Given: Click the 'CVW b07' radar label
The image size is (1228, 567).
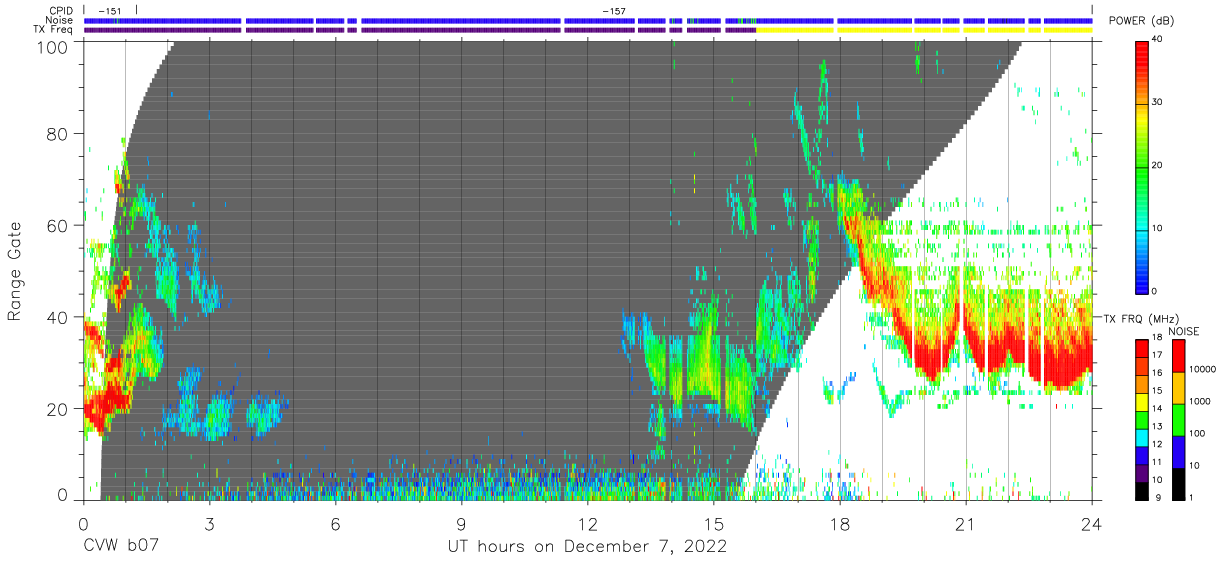Looking at the screenshot, I should [121, 547].
